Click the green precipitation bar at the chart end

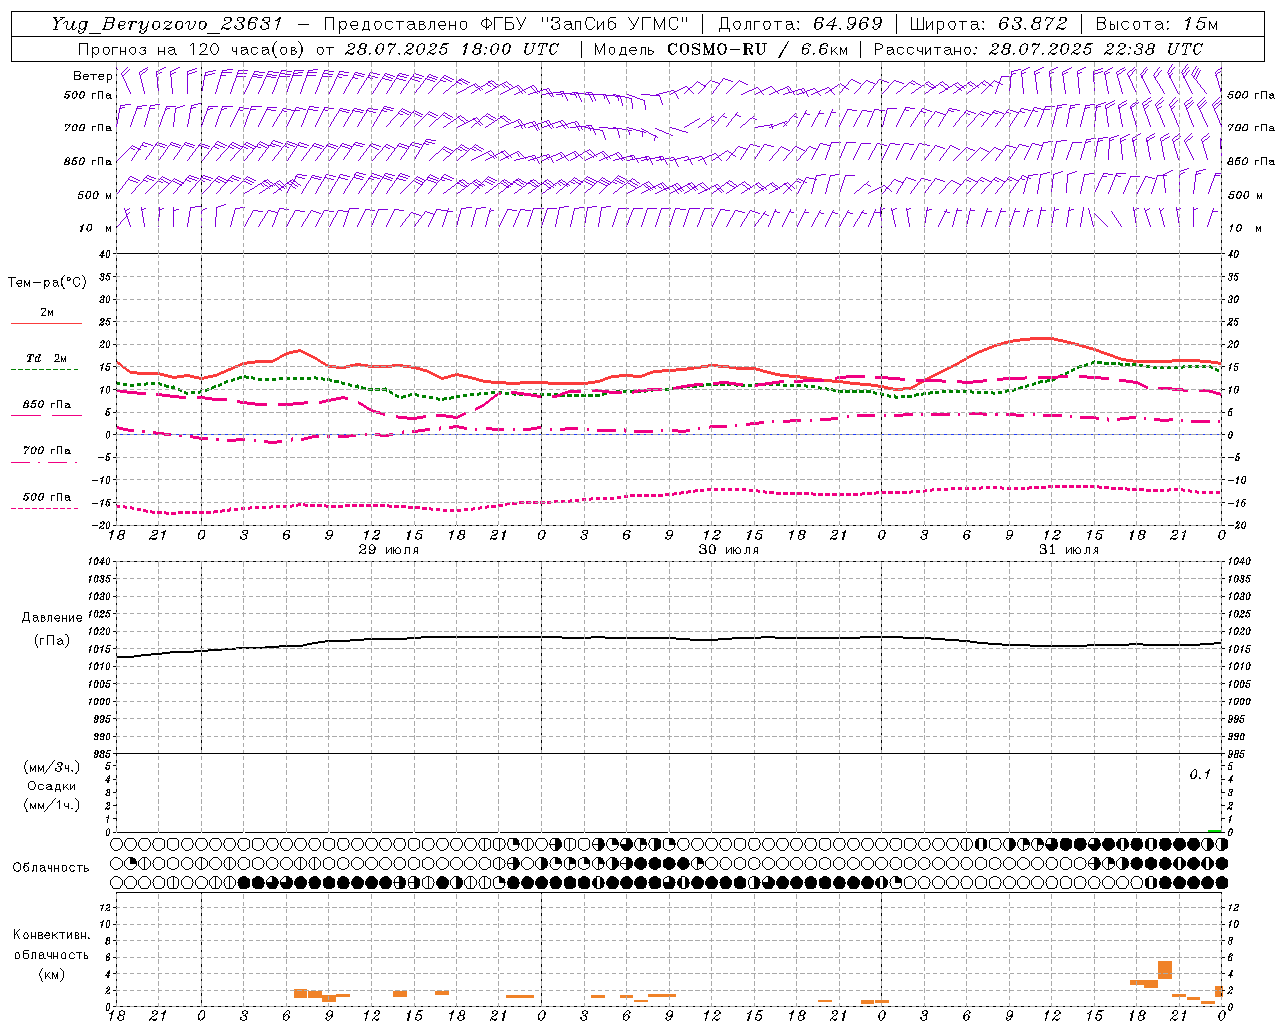1215,830
